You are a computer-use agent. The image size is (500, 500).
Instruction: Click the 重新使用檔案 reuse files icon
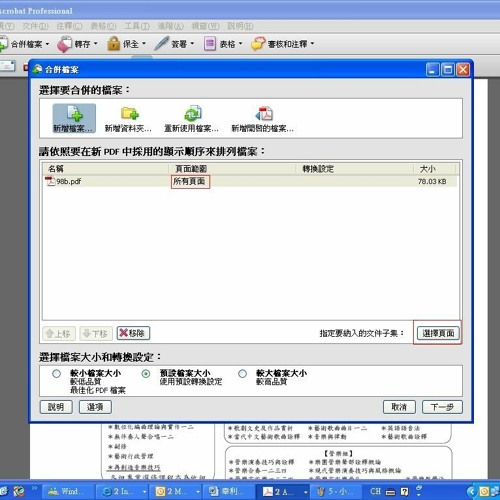pyautogui.click(x=193, y=113)
